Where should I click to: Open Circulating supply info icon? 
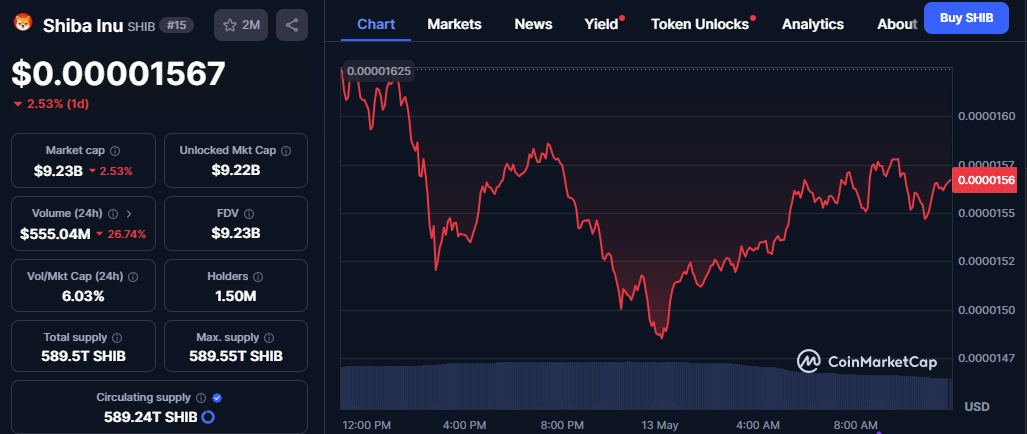[x=201, y=397]
